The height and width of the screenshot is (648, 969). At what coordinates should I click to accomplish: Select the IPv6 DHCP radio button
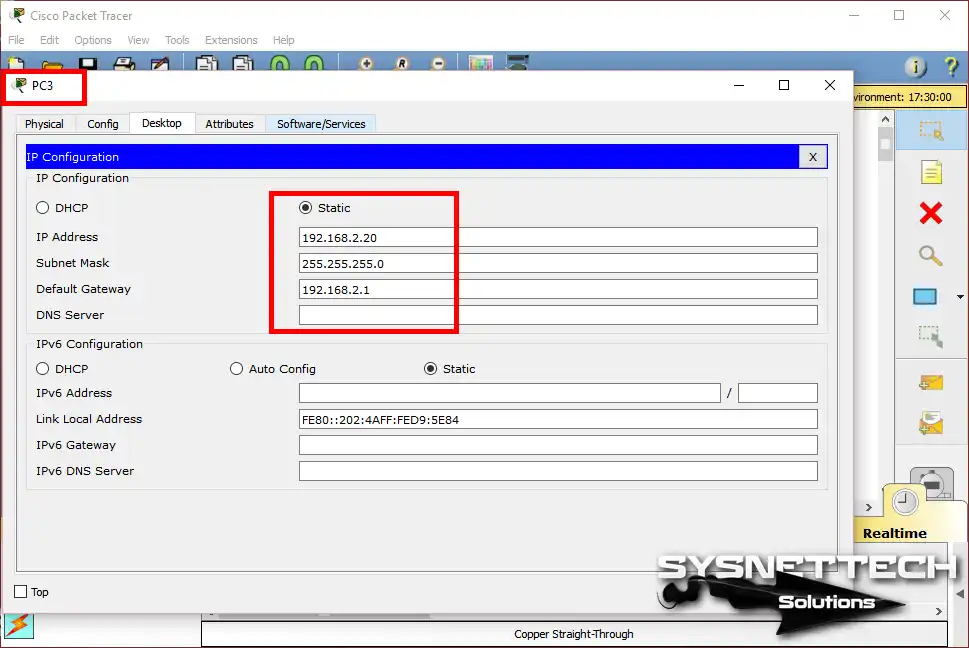(42, 369)
